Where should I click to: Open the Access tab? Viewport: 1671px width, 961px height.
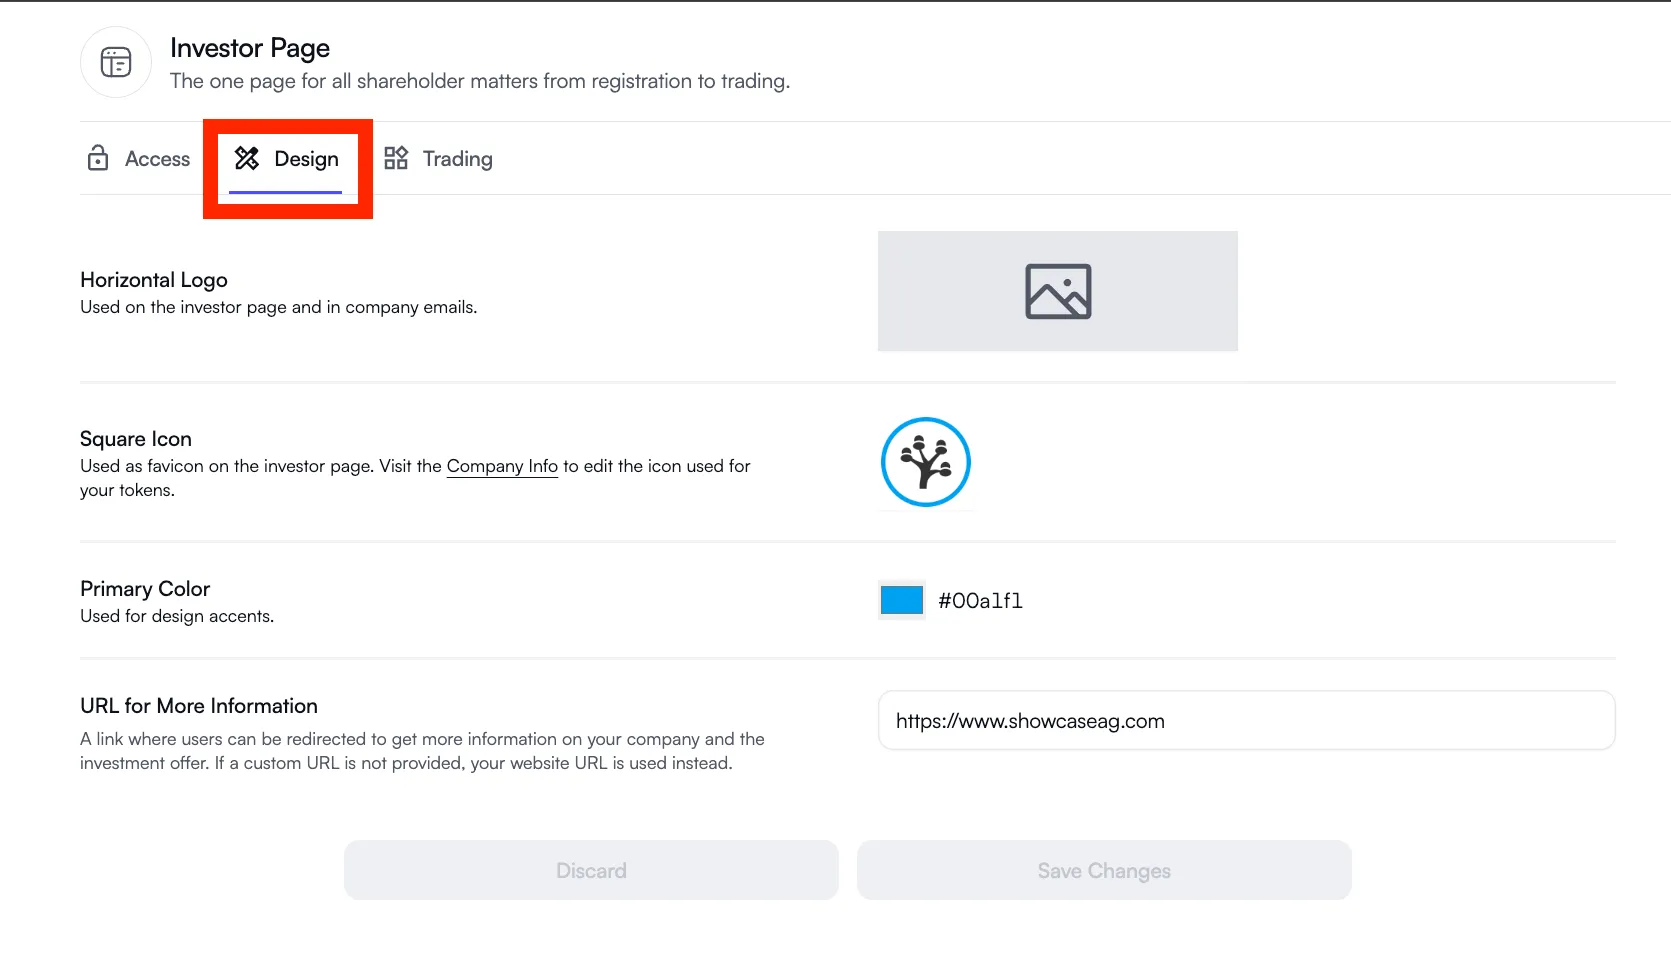tap(157, 159)
